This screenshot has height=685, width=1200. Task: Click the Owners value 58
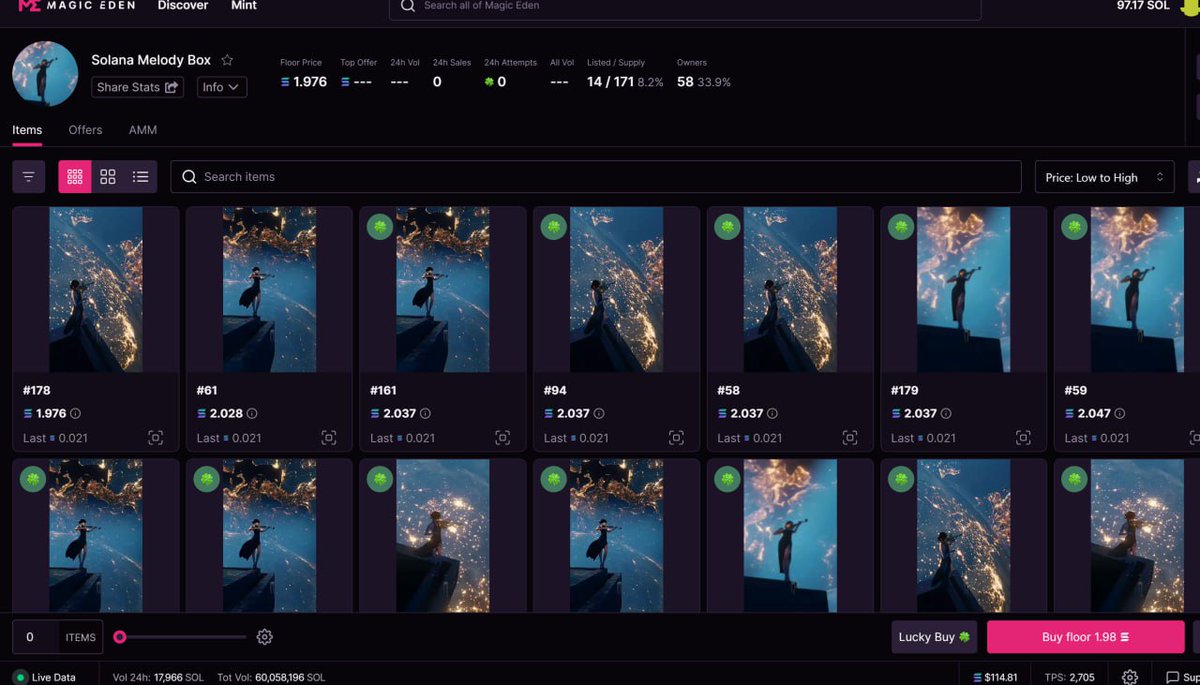point(685,82)
